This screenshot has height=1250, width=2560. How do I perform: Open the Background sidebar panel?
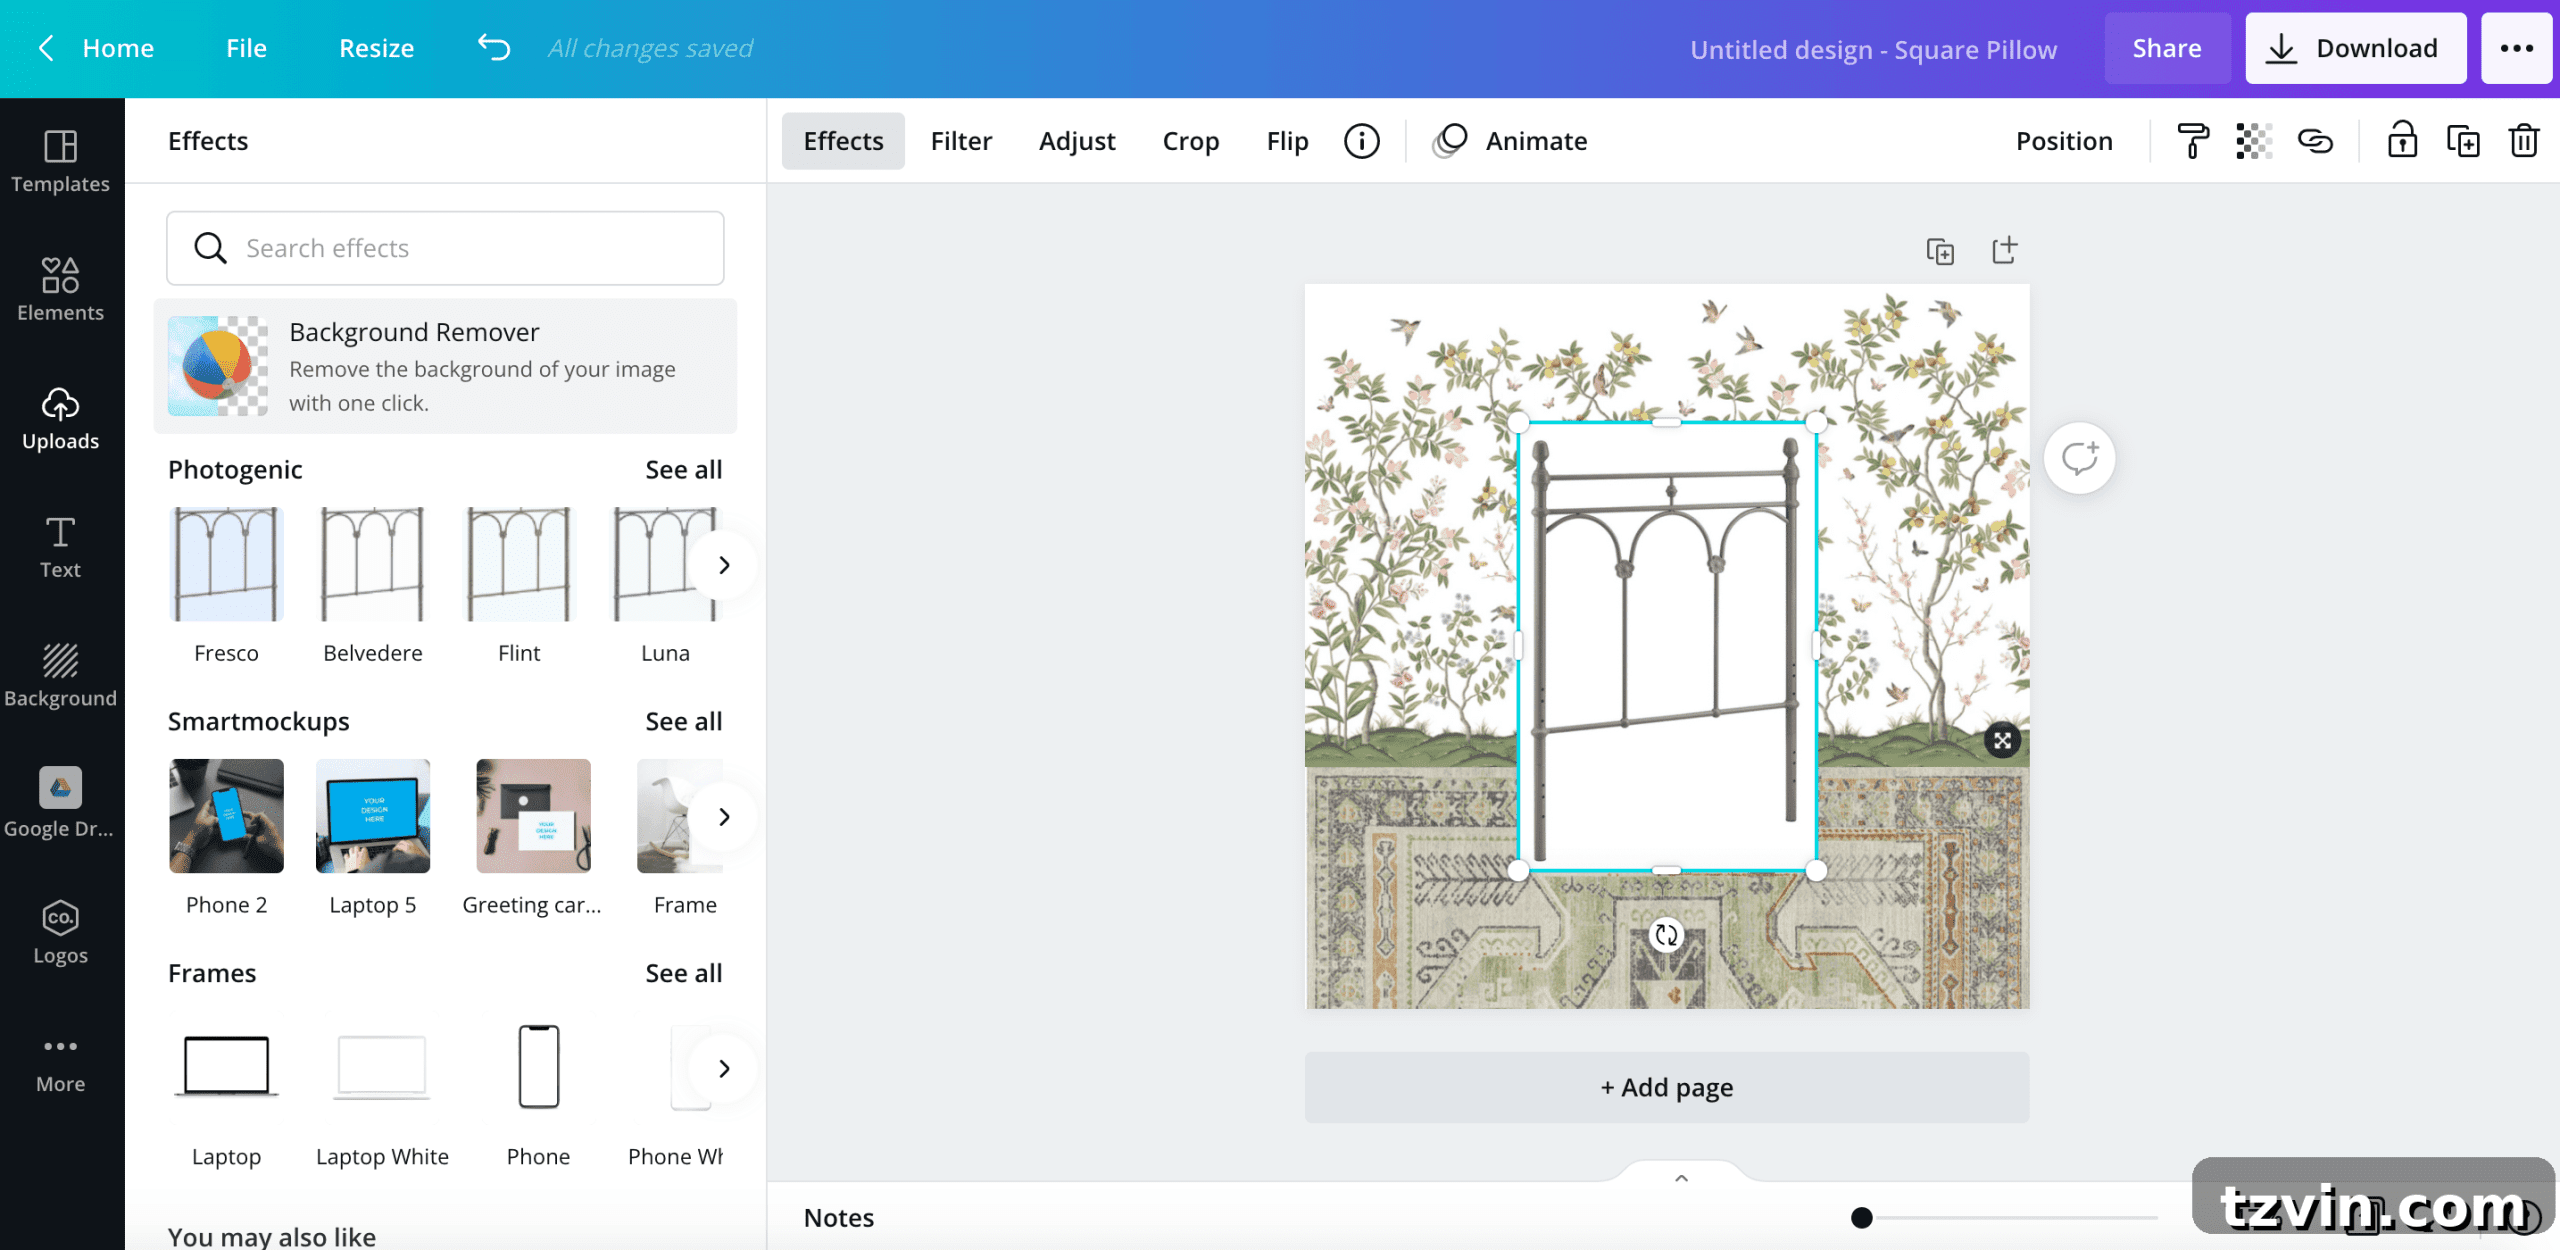click(x=60, y=676)
